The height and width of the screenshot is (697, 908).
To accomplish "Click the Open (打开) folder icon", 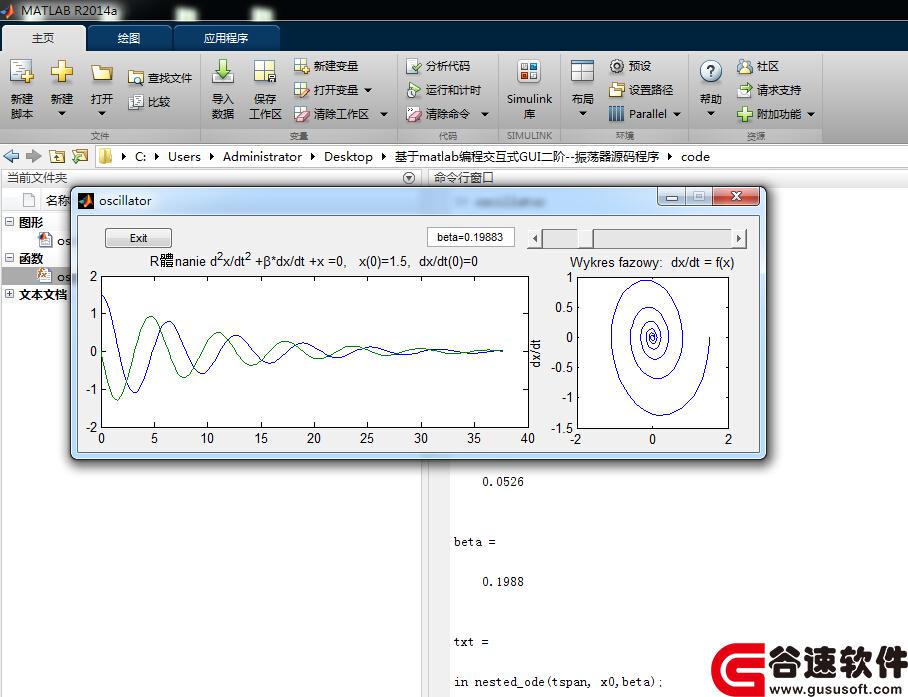I will [x=101, y=72].
